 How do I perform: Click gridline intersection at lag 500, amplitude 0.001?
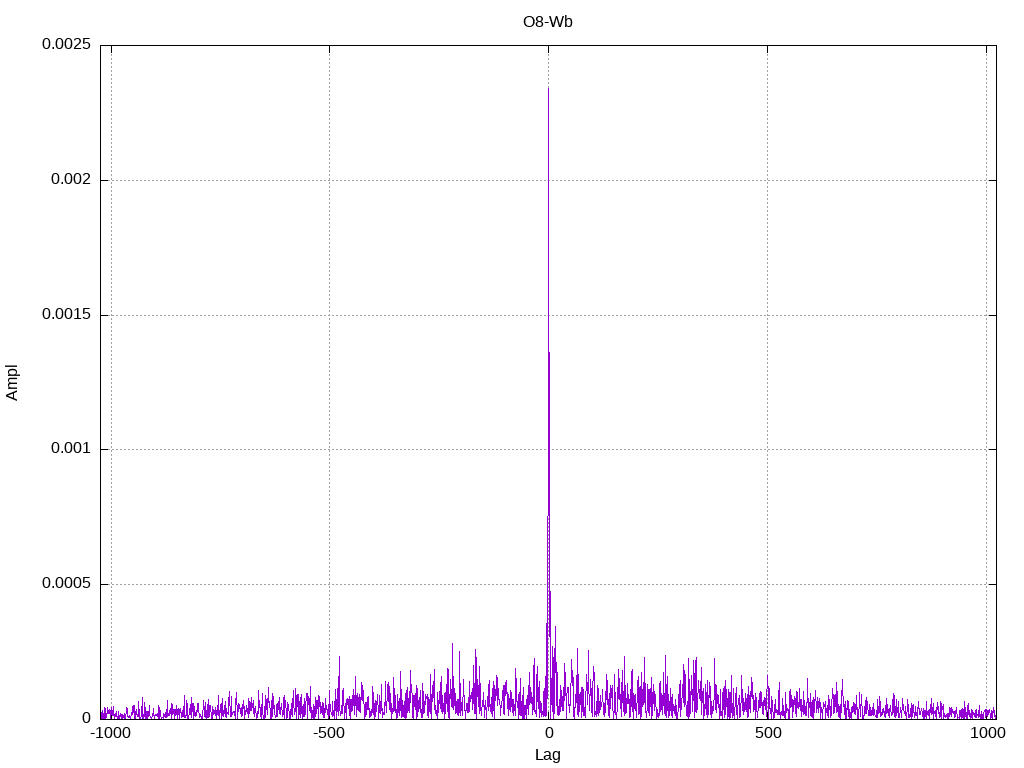767,449
